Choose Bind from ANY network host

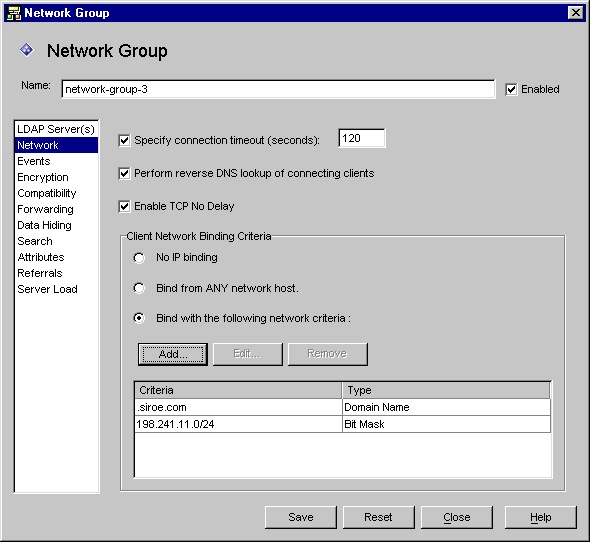139,288
